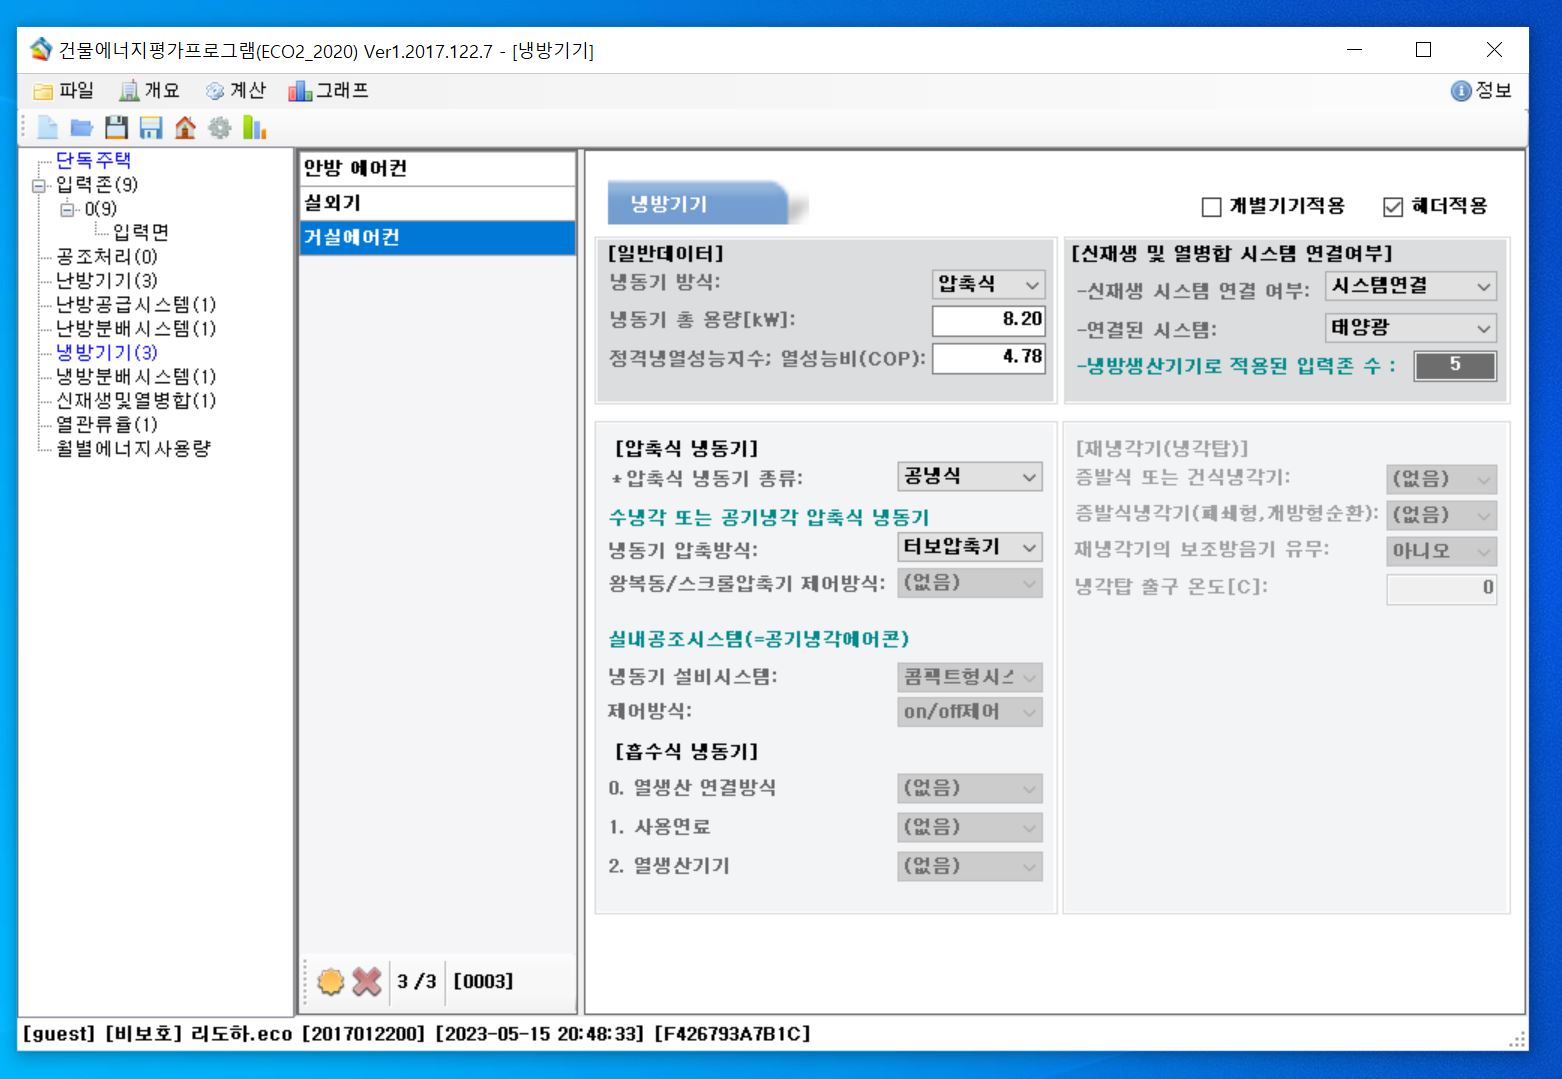1562x1079 pixels.
Task: Select 신재생및열병합(1) in the tree
Action: tap(135, 400)
